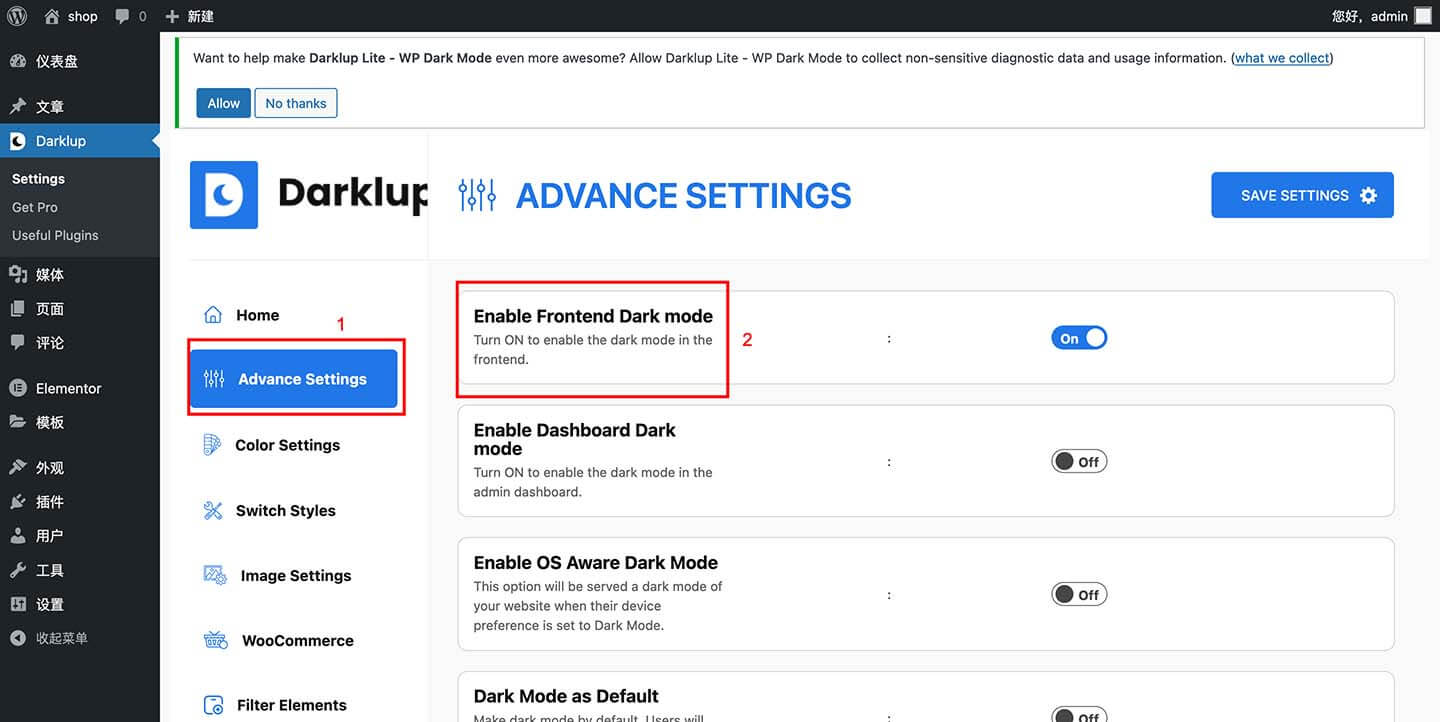Click the 插件 plugins icon
Screen dimensions: 1440x722
point(18,501)
